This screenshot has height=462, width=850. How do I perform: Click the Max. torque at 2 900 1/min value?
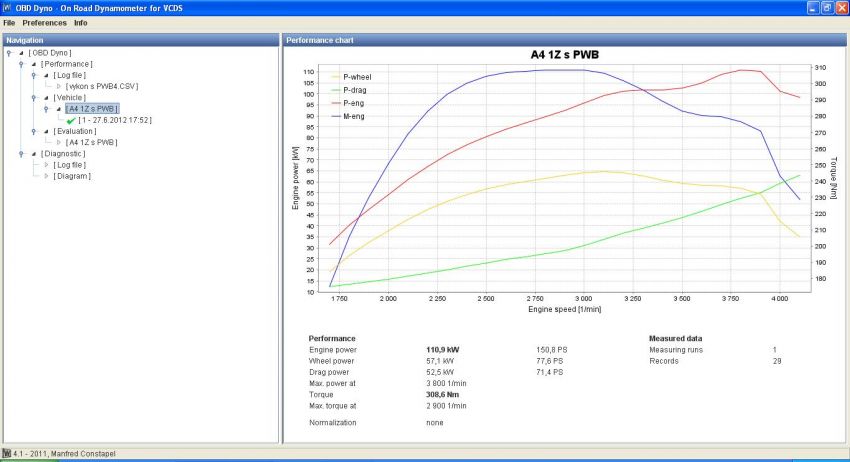tap(446, 406)
